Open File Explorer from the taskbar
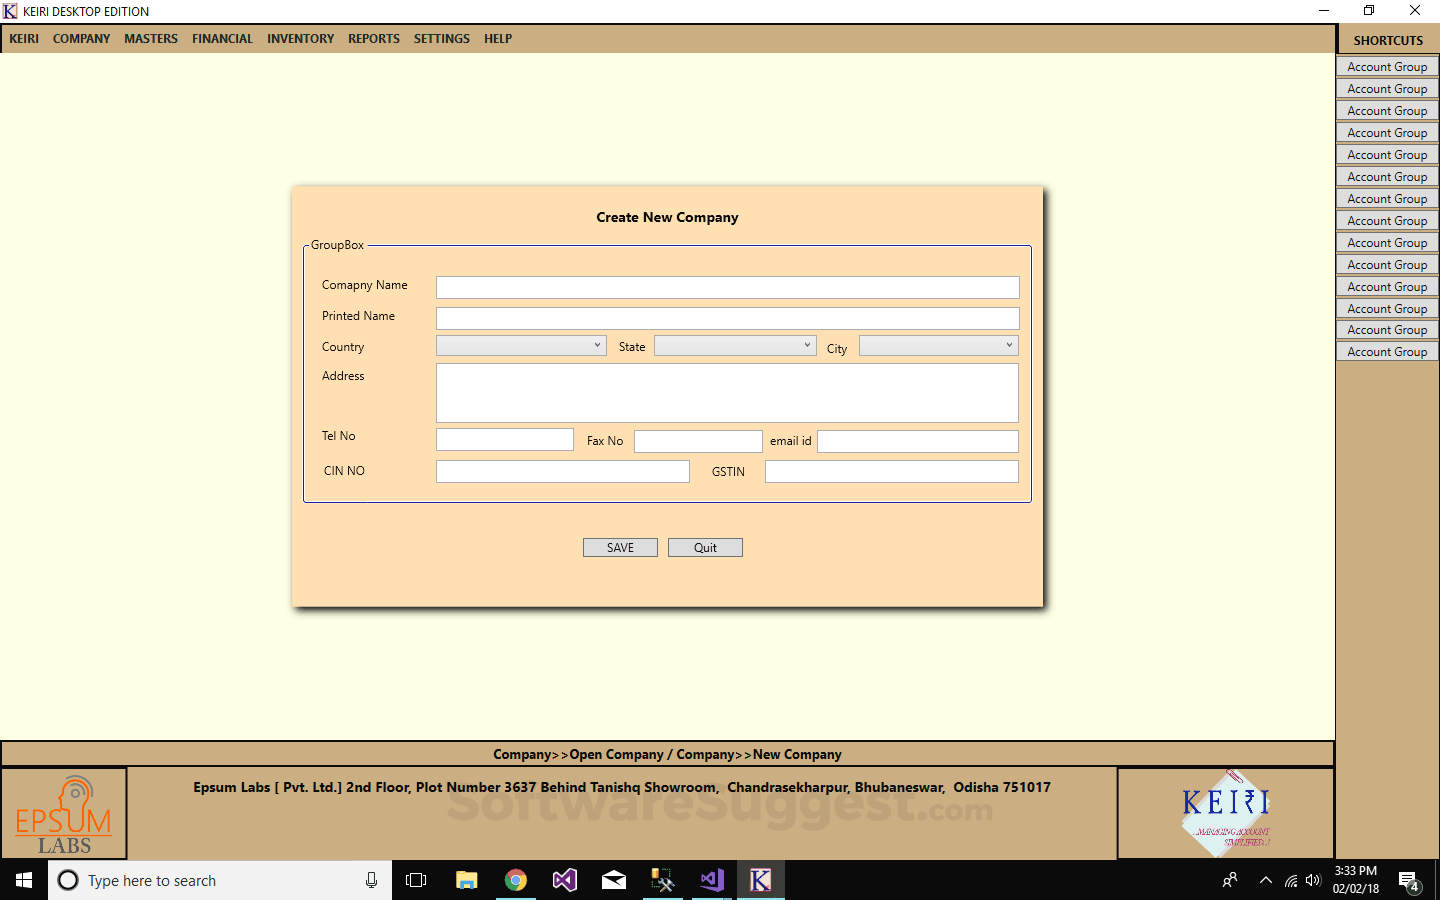Image resolution: width=1440 pixels, height=900 pixels. [x=466, y=880]
